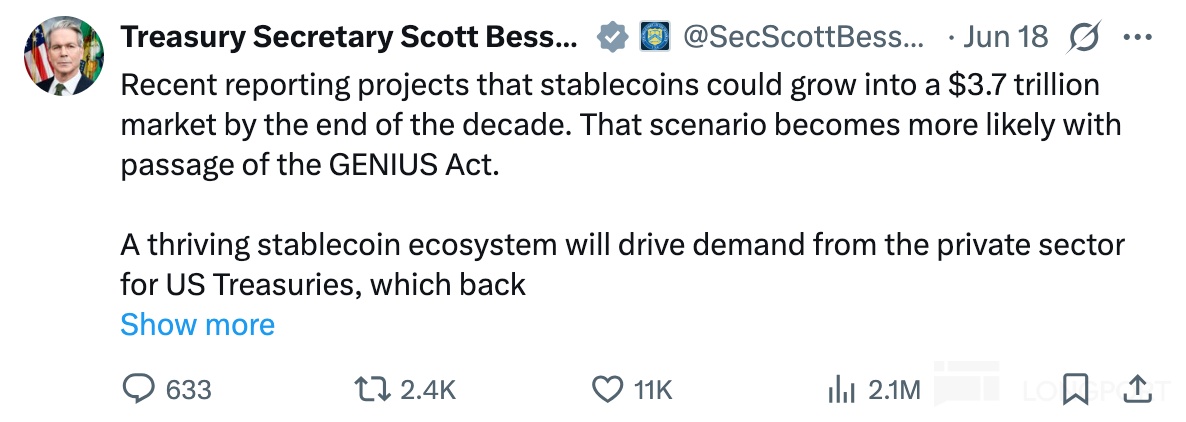This screenshot has height=422, width=1186.
Task: Click the 11K likes count
Action: [654, 389]
